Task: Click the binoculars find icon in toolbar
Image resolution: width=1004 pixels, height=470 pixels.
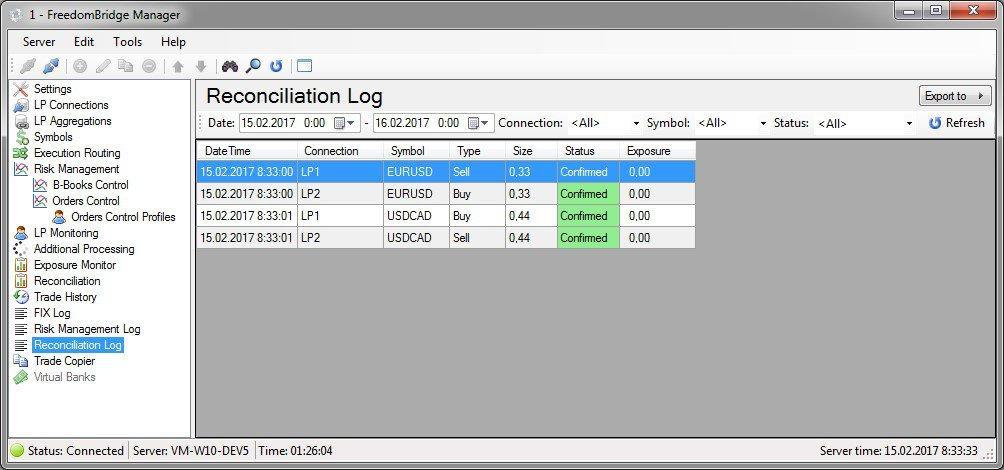Action: (x=229, y=66)
